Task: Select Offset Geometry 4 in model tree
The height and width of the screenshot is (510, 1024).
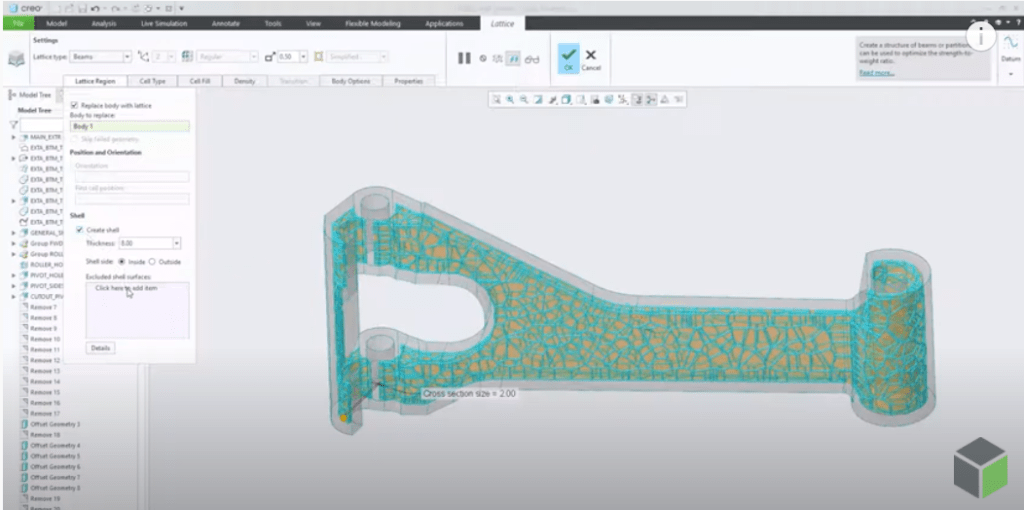Action: point(55,445)
